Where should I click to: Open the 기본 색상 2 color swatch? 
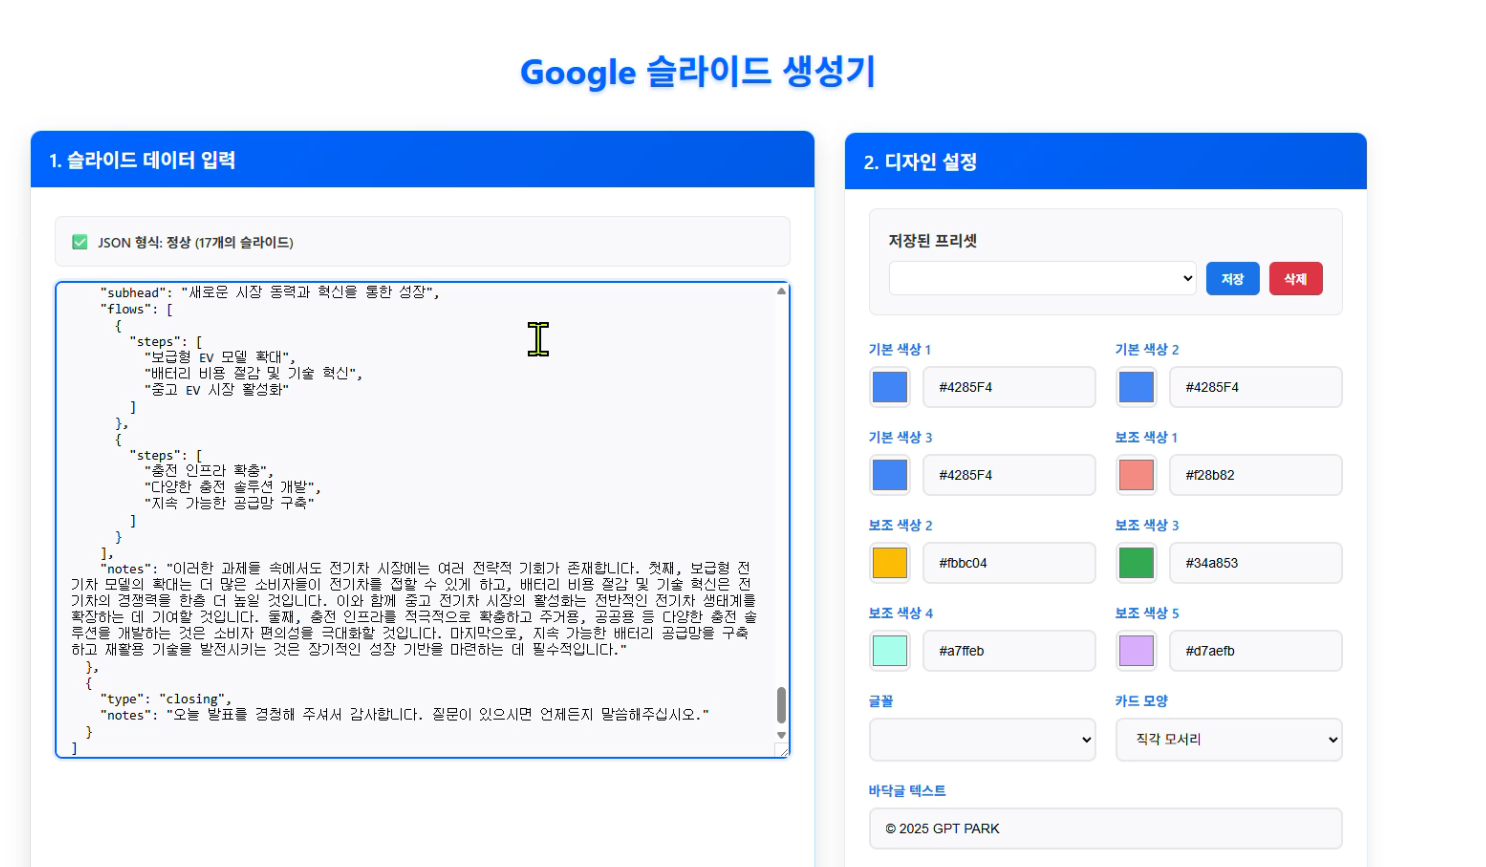tap(1136, 387)
